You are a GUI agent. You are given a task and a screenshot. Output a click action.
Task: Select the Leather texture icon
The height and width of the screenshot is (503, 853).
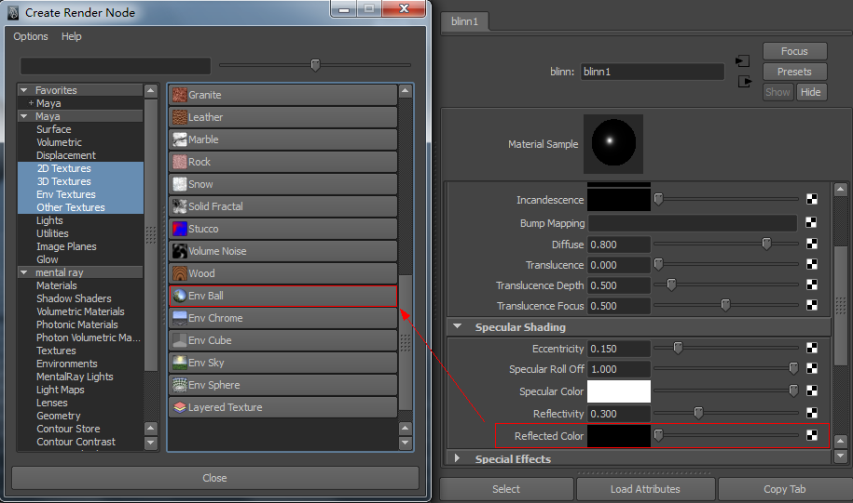180,117
